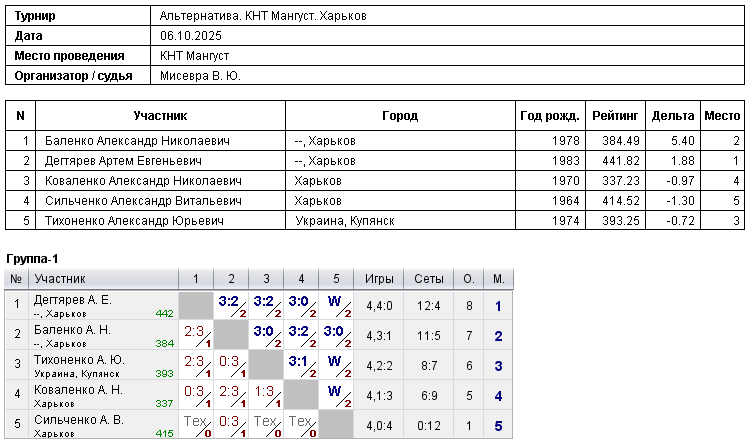Select Дегтярев А. Е. in Группа-1 table

tap(73, 300)
